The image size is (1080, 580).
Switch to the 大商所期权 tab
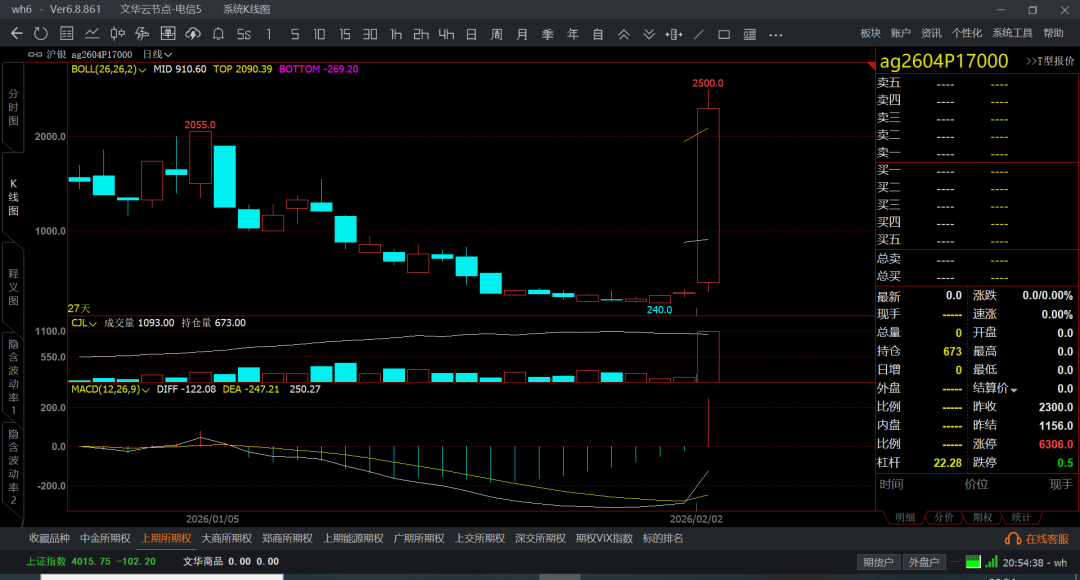225,538
